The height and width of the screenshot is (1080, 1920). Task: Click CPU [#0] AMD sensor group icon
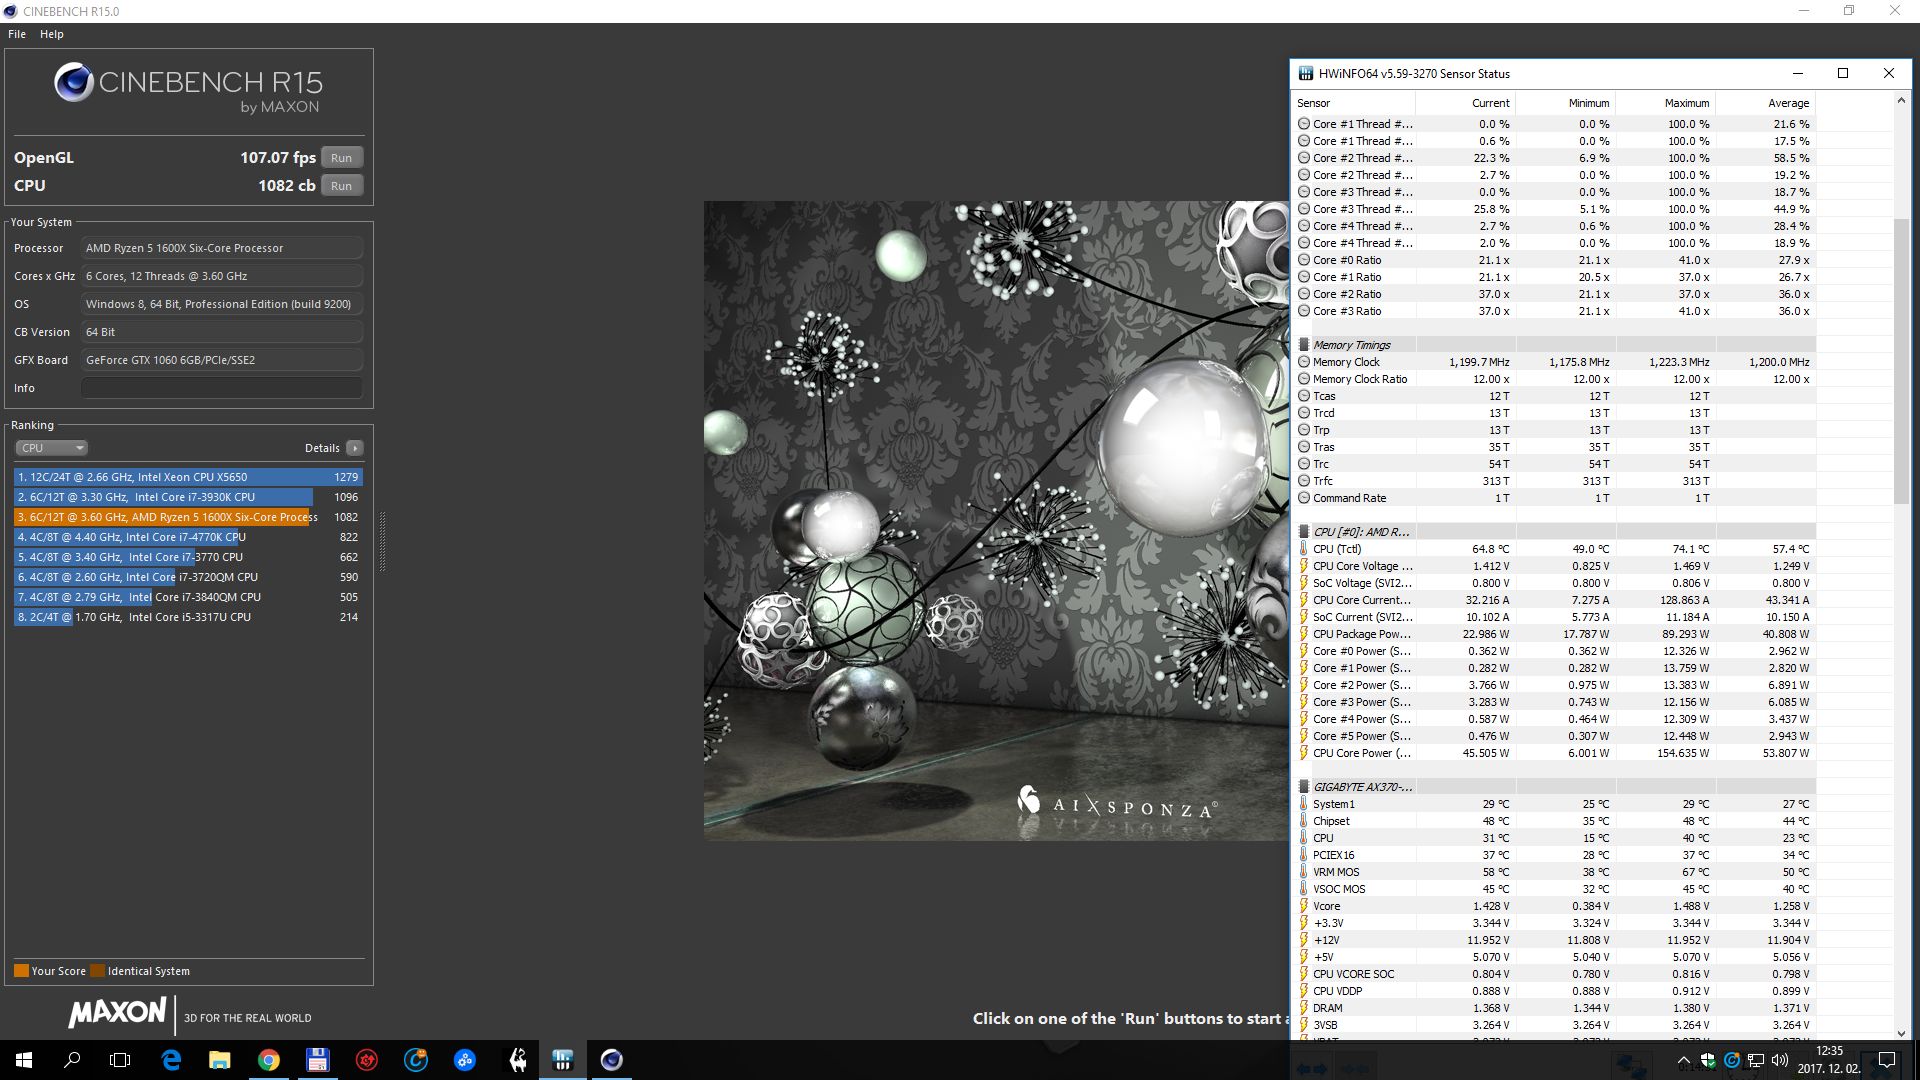coord(1304,532)
